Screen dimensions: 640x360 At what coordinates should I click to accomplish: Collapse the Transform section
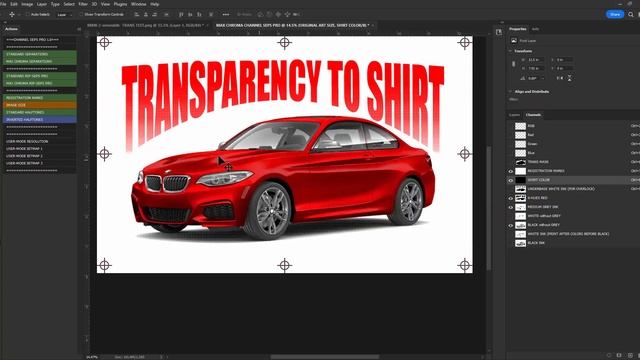[x=510, y=51]
